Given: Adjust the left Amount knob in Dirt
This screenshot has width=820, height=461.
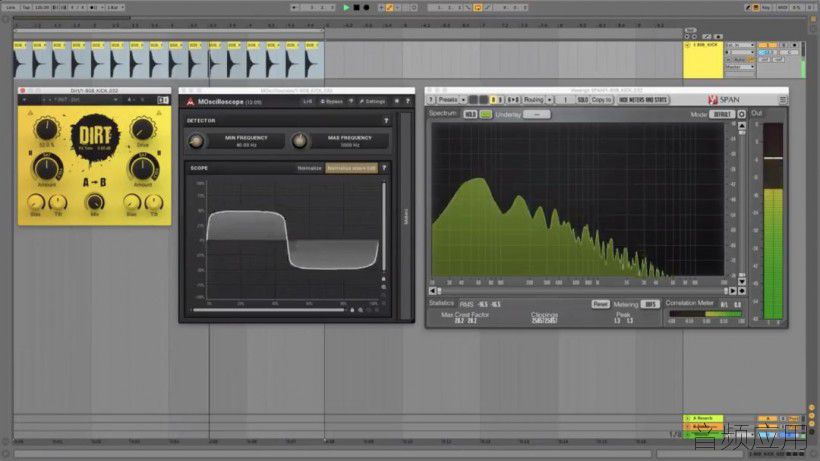Looking at the screenshot, I should (x=47, y=167).
